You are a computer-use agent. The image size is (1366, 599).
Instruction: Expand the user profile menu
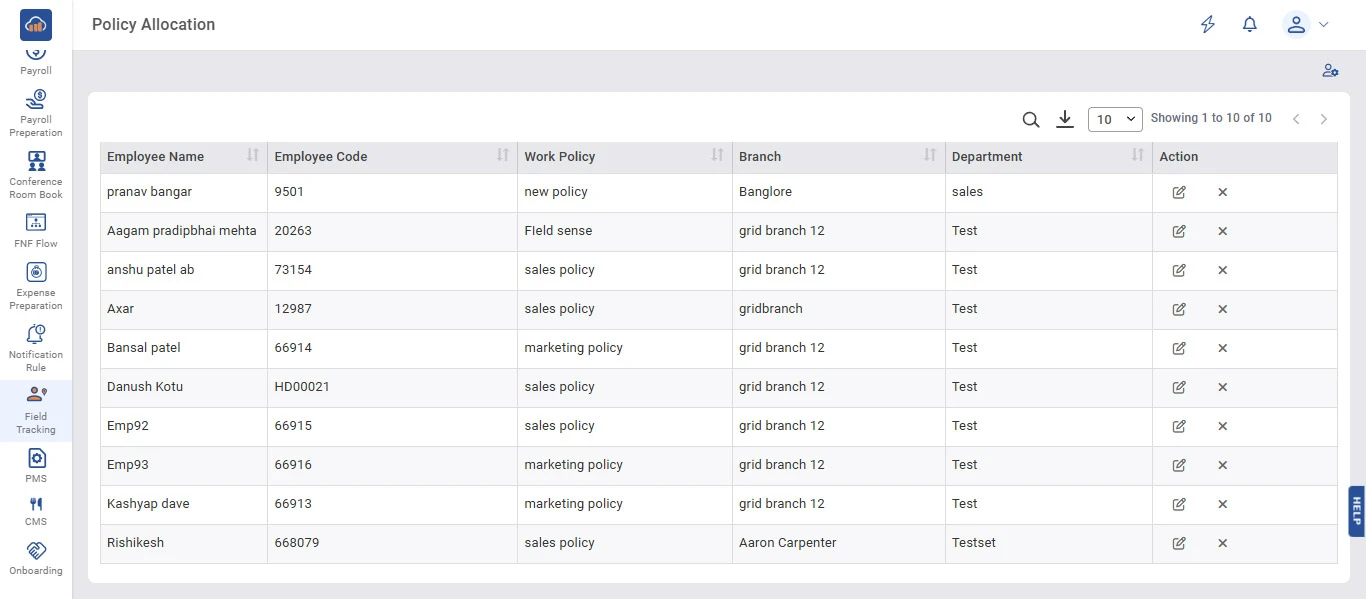pyautogui.click(x=1306, y=25)
